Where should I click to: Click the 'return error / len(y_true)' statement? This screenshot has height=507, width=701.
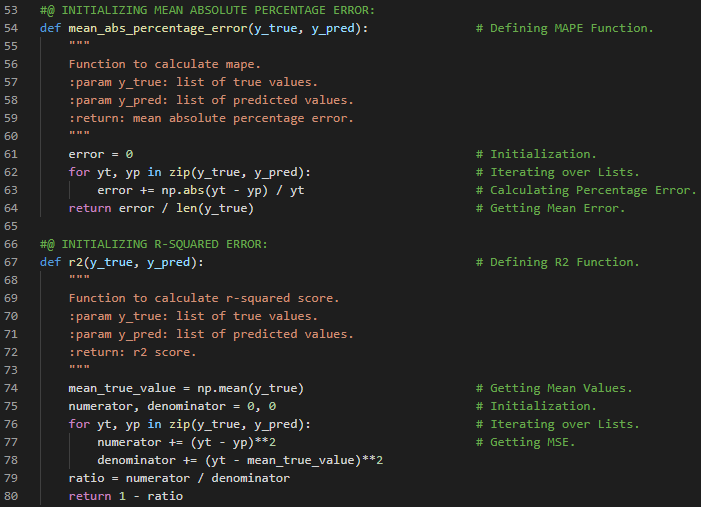point(161,208)
